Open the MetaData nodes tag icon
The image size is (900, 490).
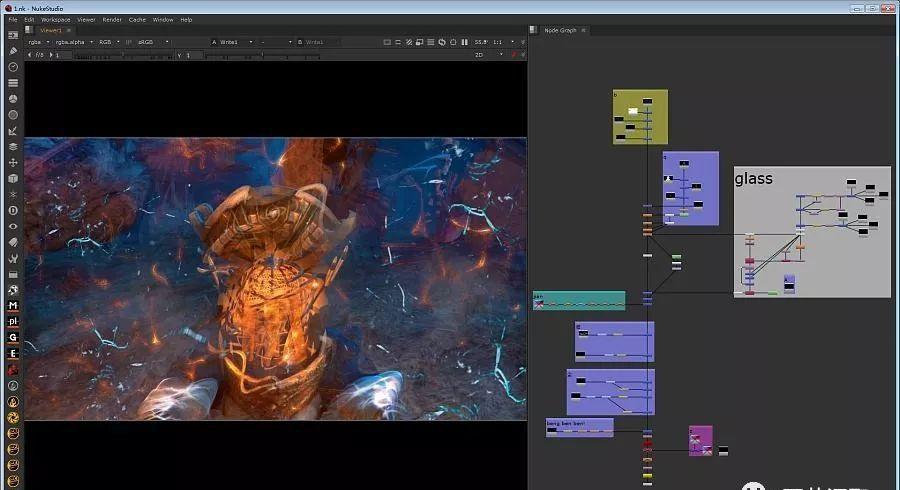(x=13, y=242)
